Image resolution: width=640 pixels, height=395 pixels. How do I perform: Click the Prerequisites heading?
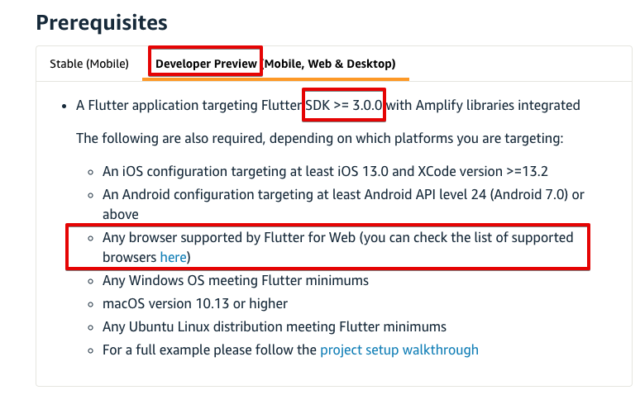pos(102,22)
